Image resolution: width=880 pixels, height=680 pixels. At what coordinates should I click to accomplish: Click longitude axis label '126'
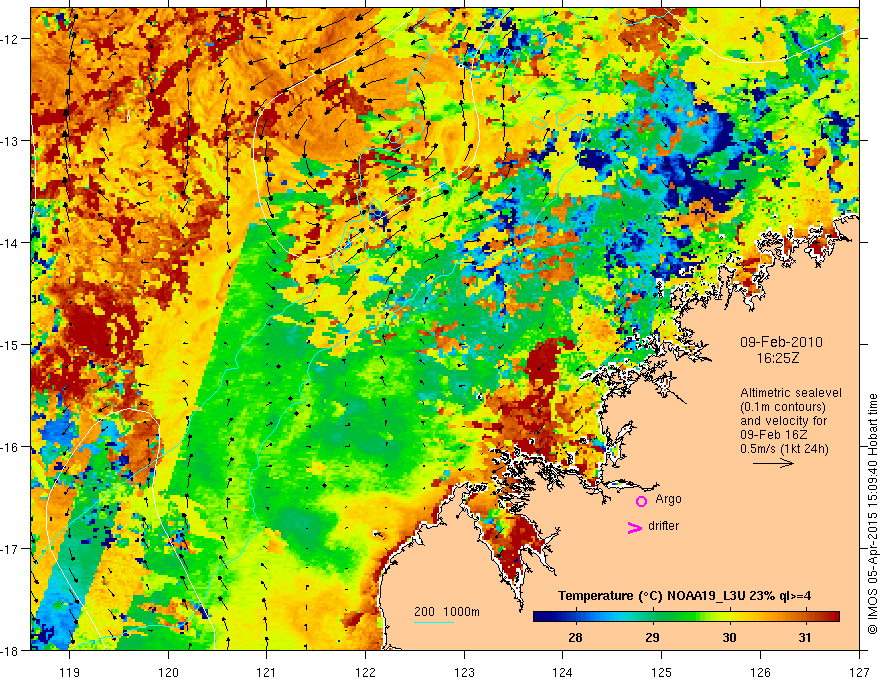(760, 672)
